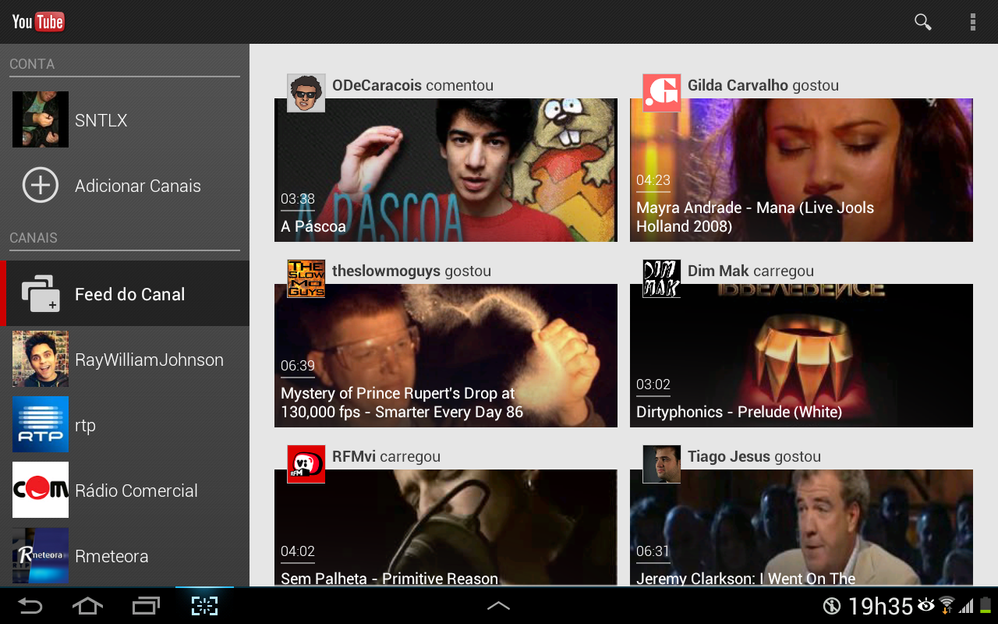Tap the RTP channel logo icon
The height and width of the screenshot is (624, 998).
tap(41, 425)
